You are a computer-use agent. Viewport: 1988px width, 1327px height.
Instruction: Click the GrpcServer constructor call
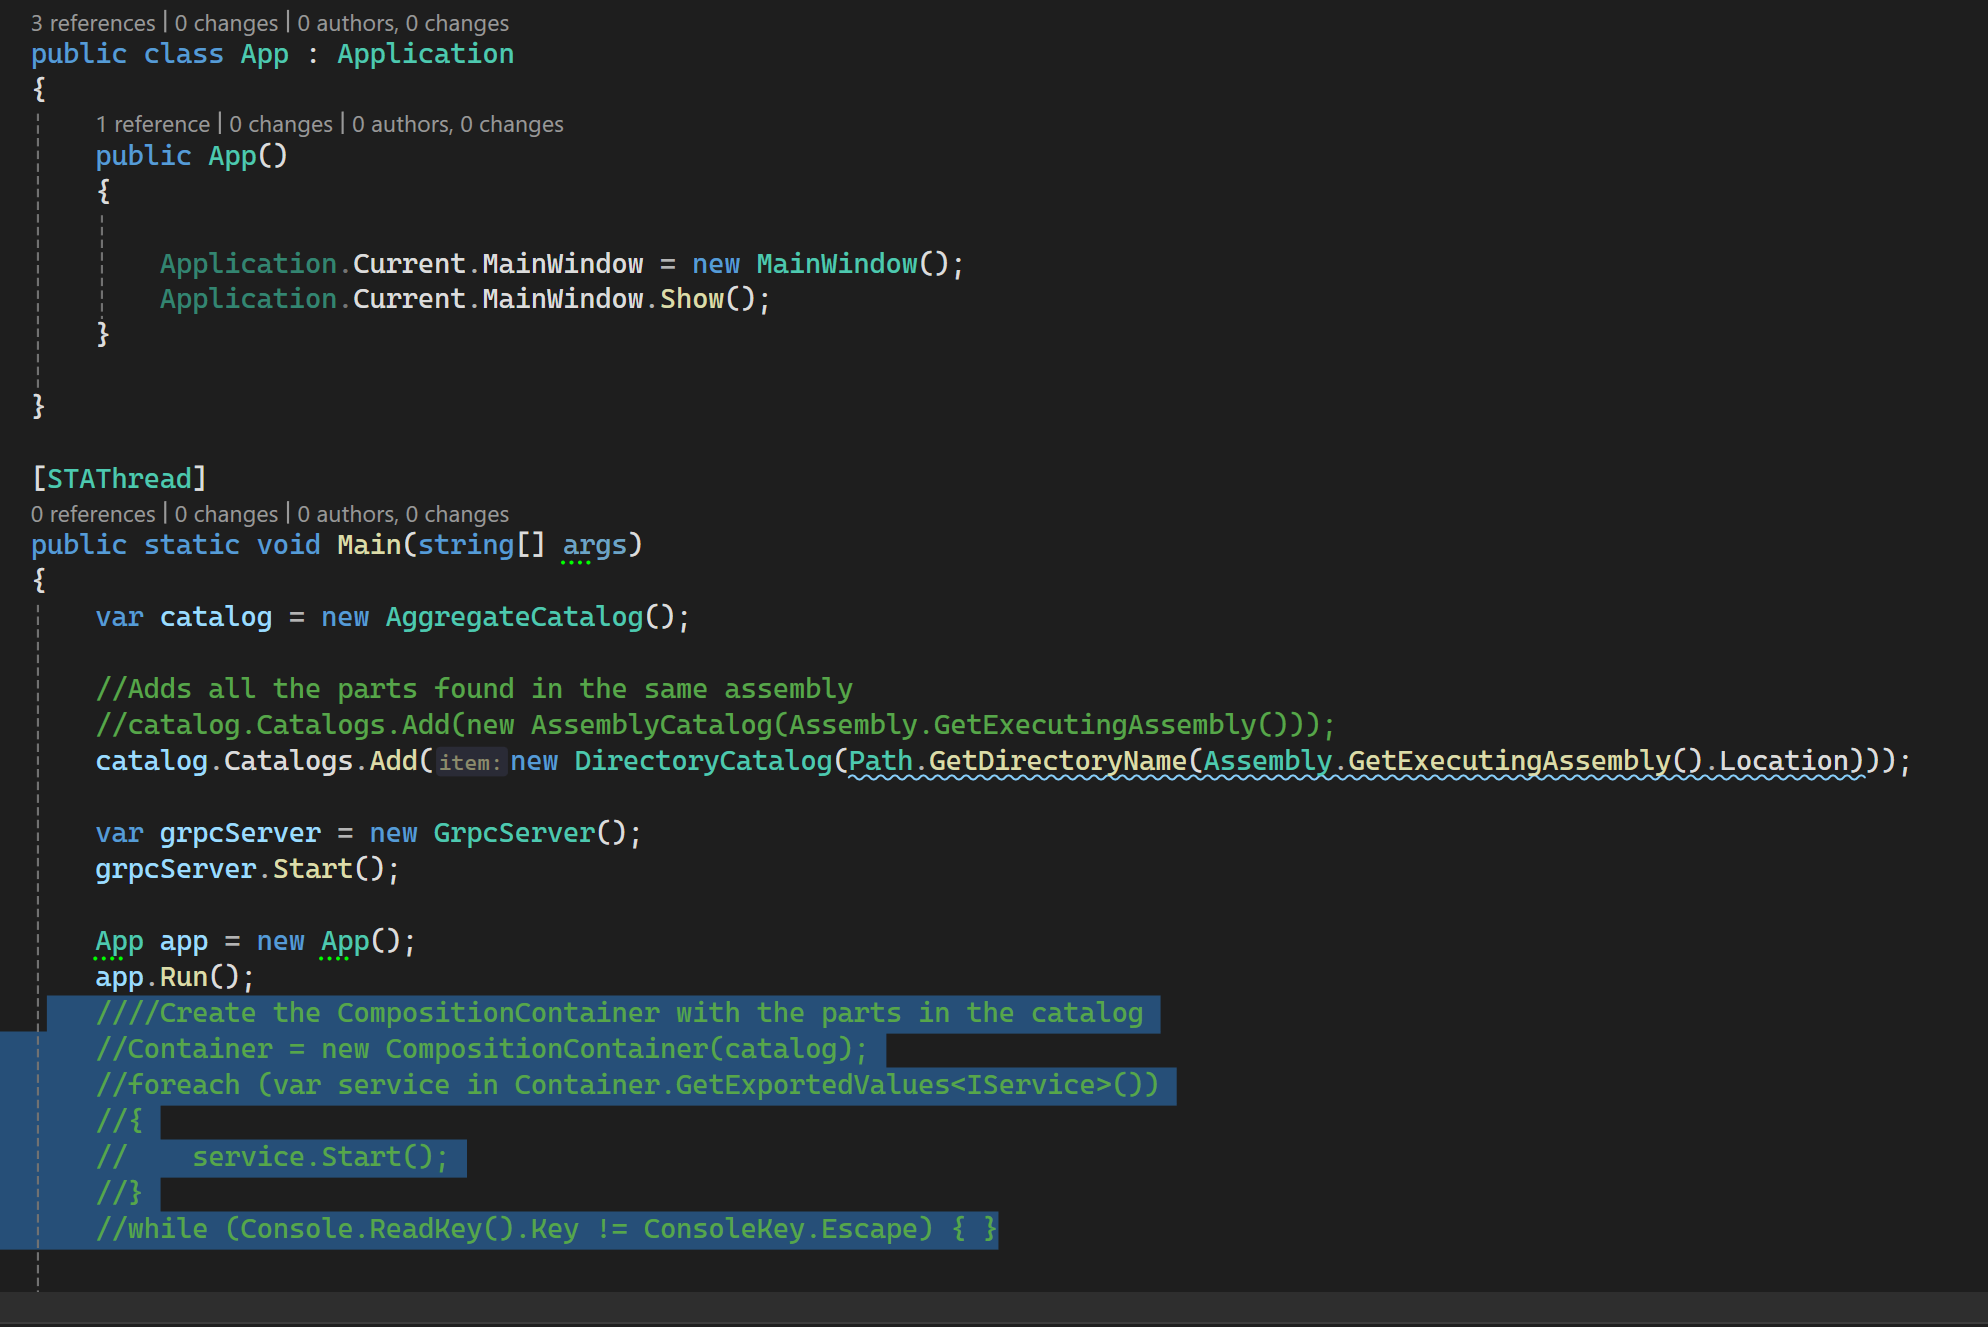(x=514, y=833)
